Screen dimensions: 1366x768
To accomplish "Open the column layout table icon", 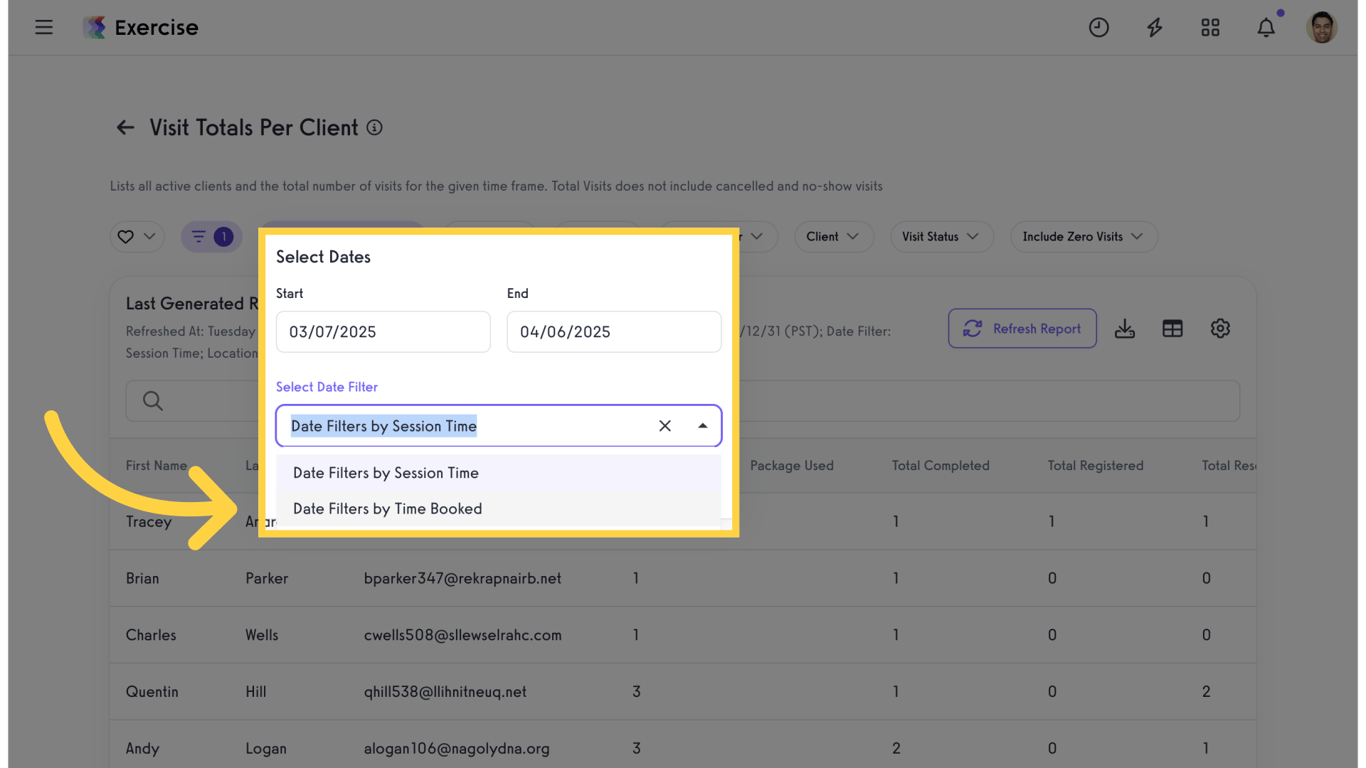I will (x=1172, y=329).
